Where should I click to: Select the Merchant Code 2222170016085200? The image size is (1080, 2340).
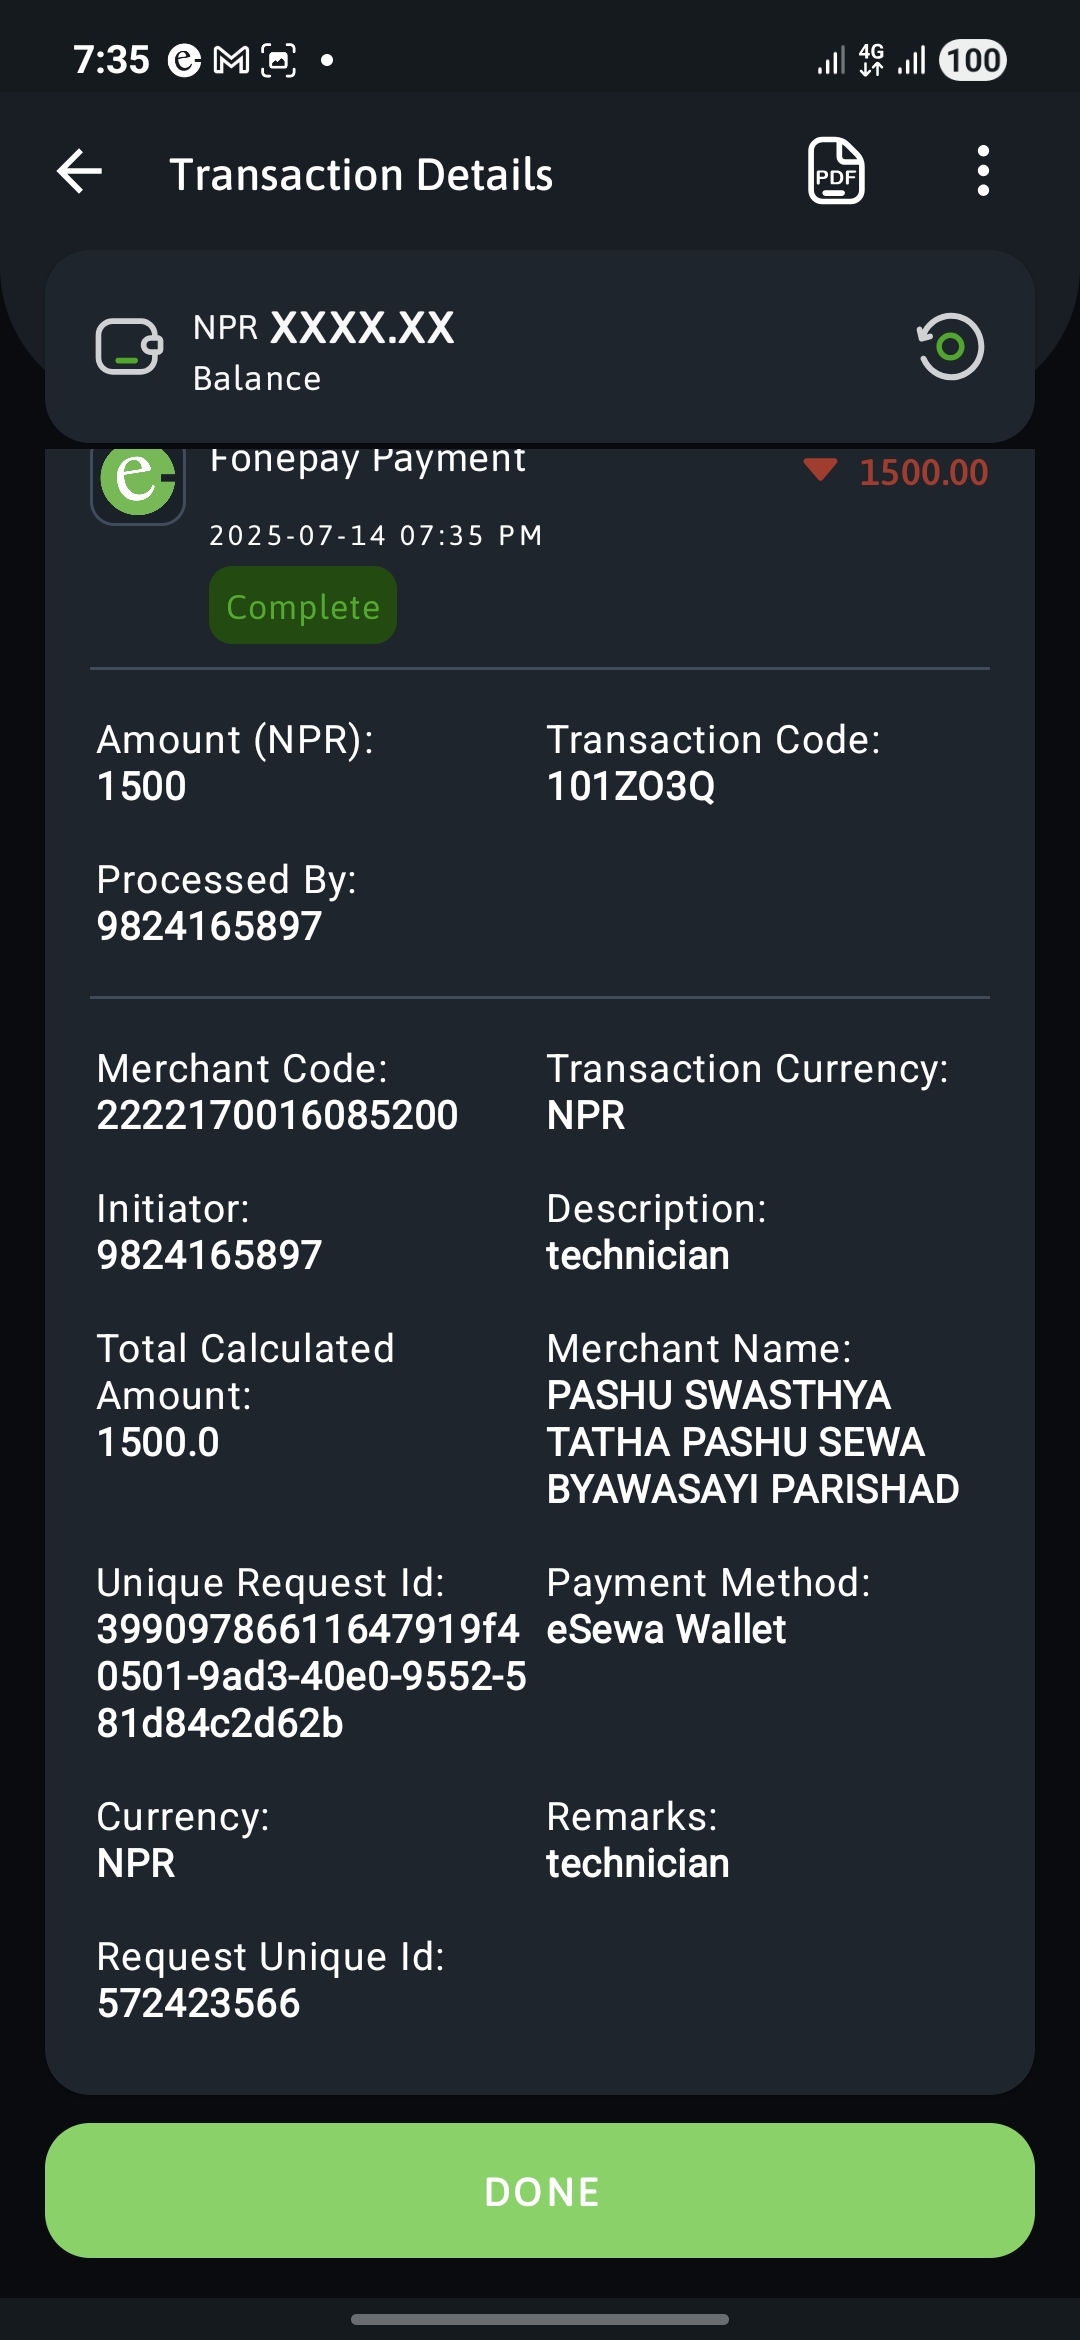pos(277,1115)
